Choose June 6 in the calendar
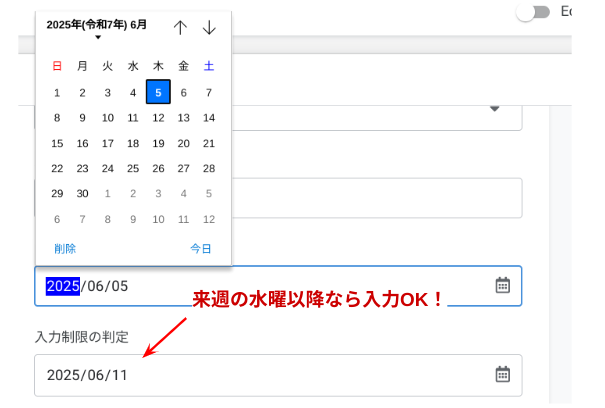This screenshot has width=605, height=408. [184, 93]
